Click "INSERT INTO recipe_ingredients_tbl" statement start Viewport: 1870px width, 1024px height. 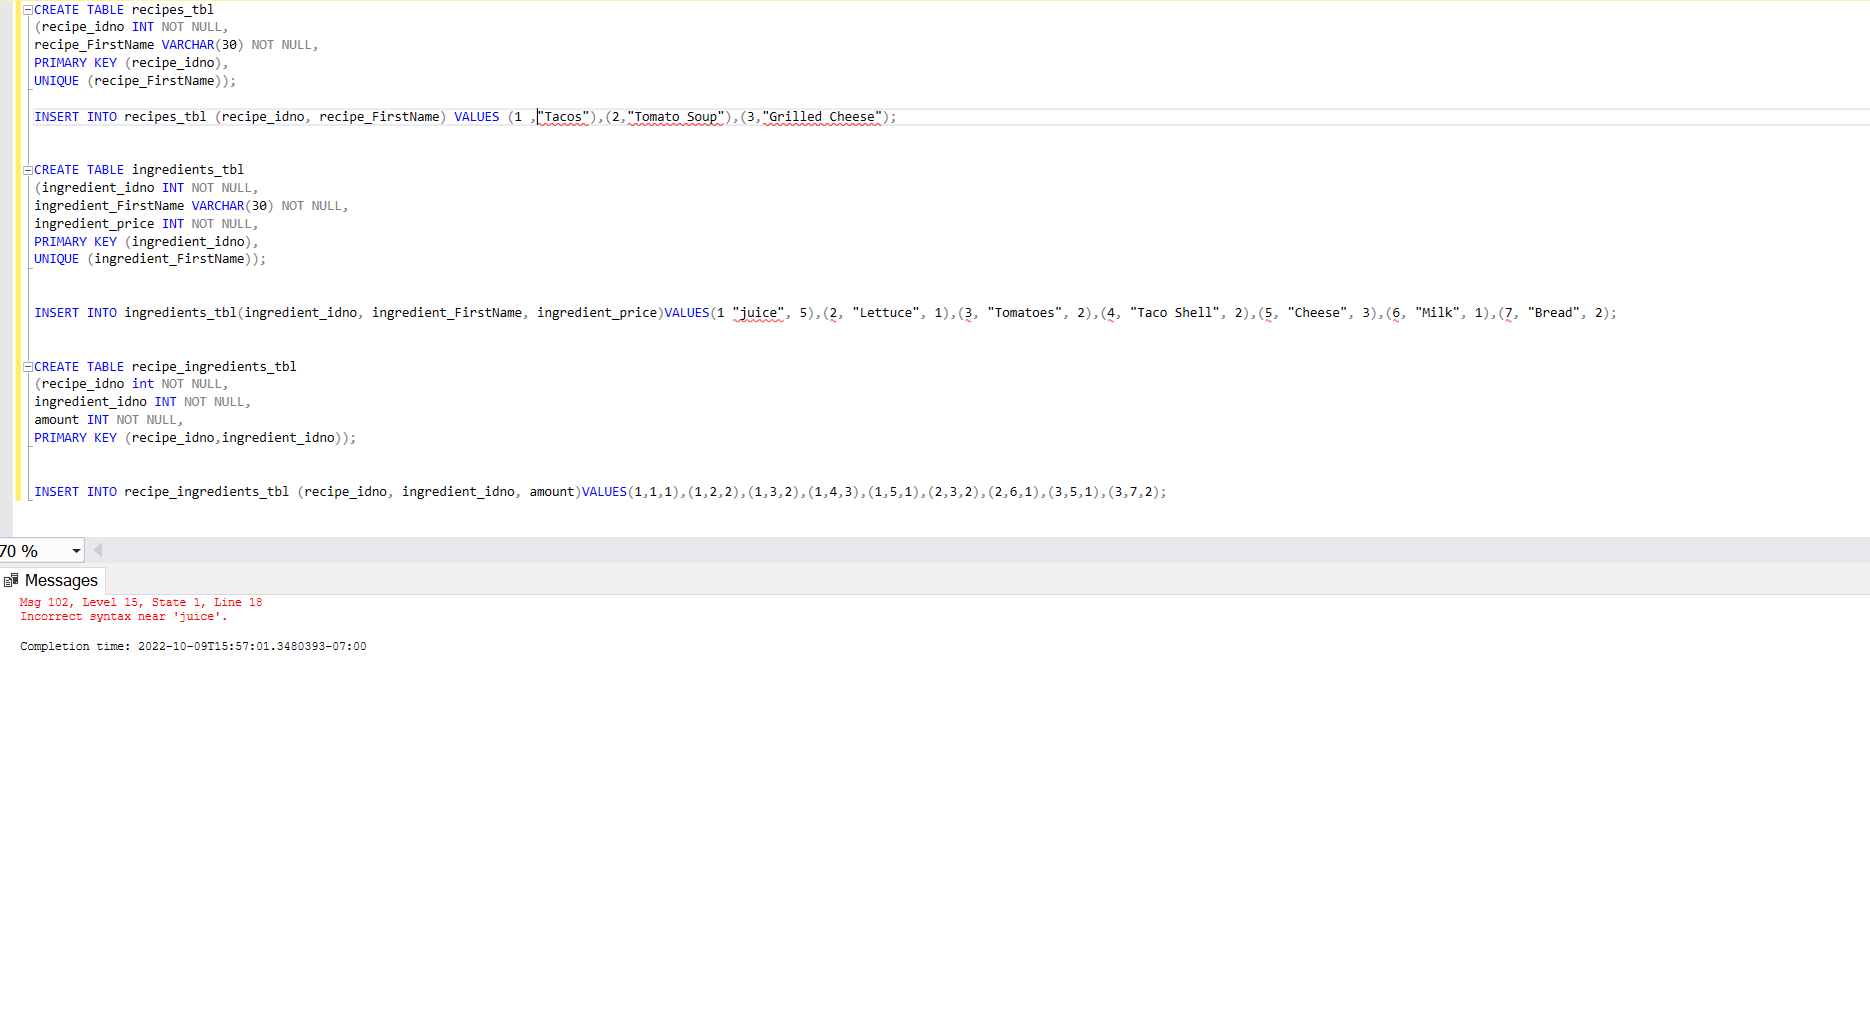[x=161, y=492]
